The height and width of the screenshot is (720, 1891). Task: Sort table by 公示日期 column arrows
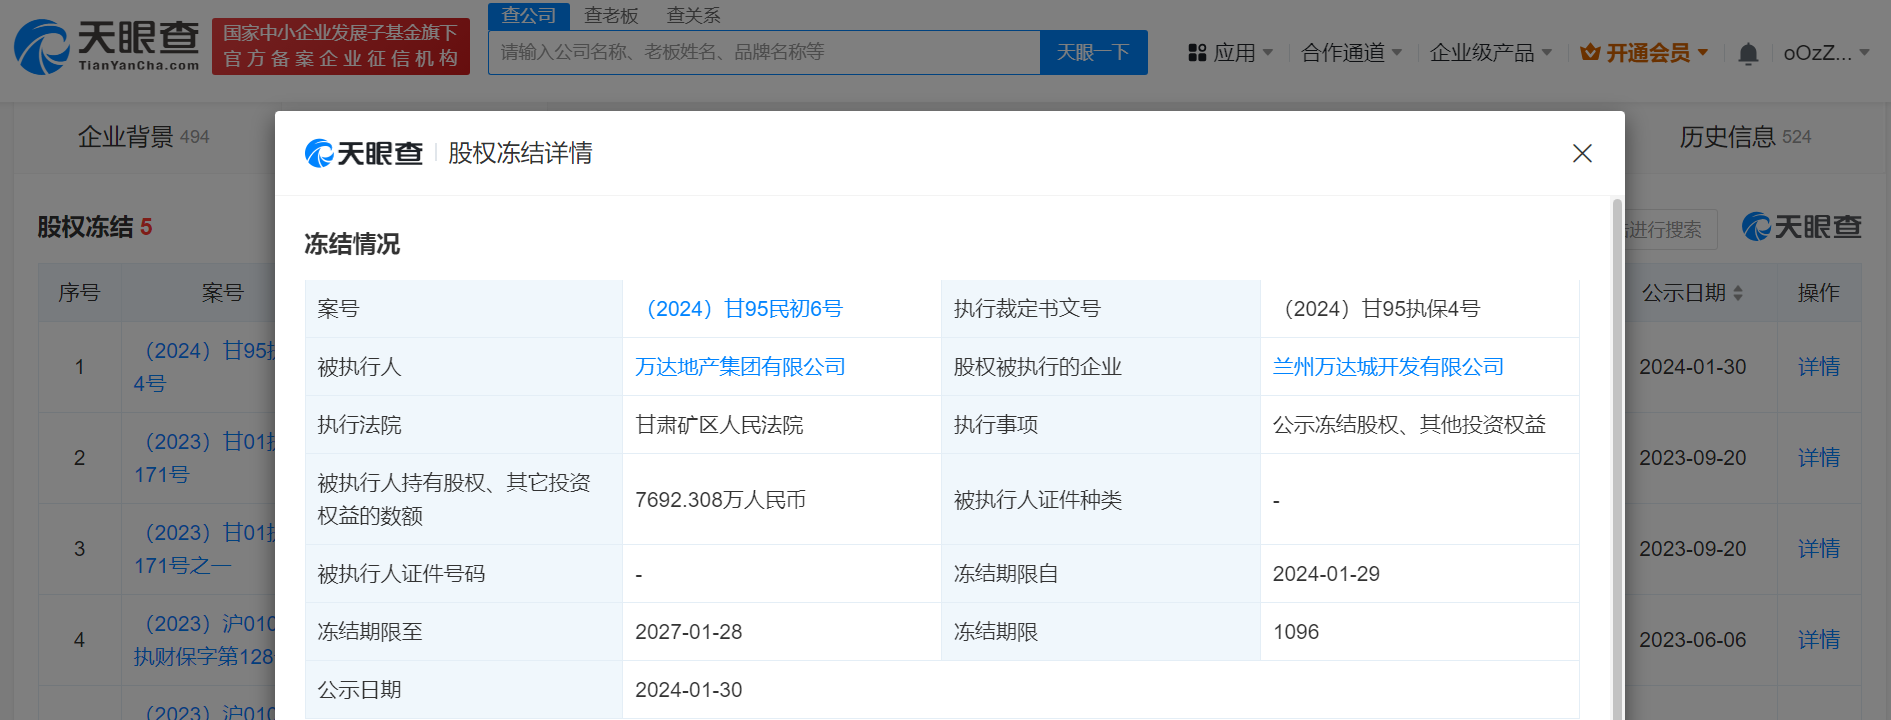[x=1738, y=293]
